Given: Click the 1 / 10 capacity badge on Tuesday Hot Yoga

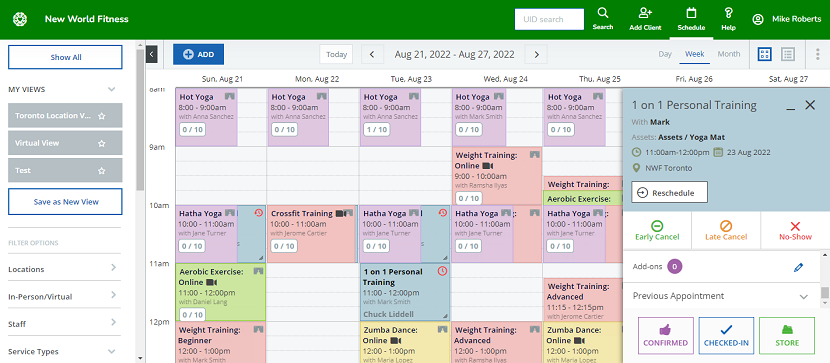Looking at the screenshot, I should (376, 130).
